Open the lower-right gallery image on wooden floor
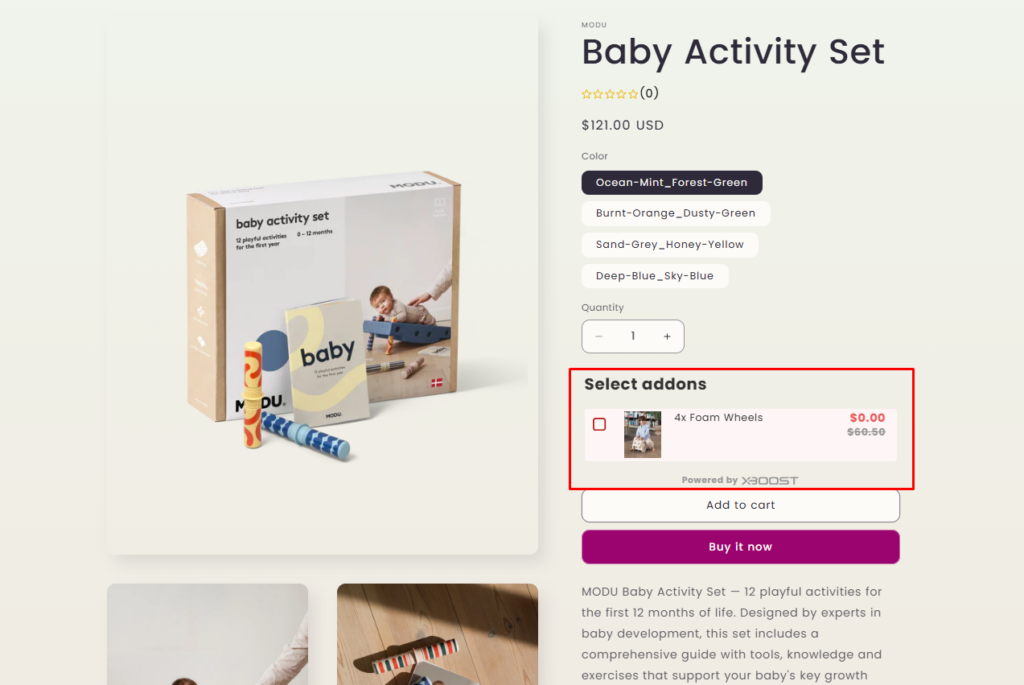 (x=437, y=634)
